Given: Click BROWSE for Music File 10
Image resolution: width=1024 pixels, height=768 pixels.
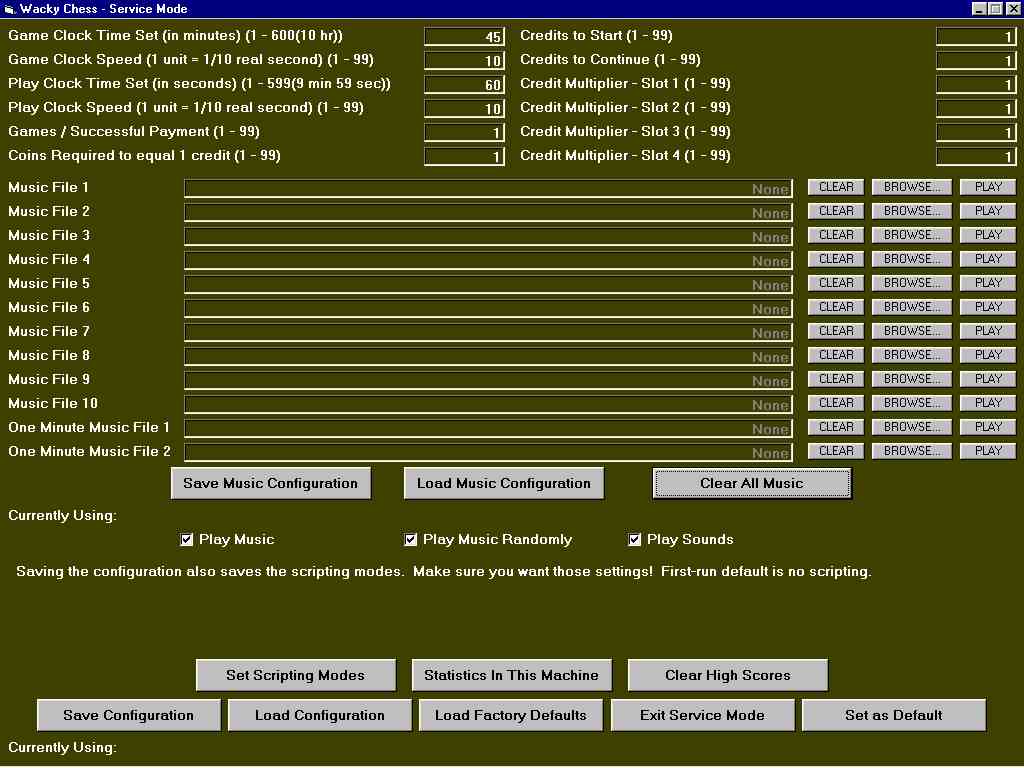Looking at the screenshot, I should (x=912, y=404).
